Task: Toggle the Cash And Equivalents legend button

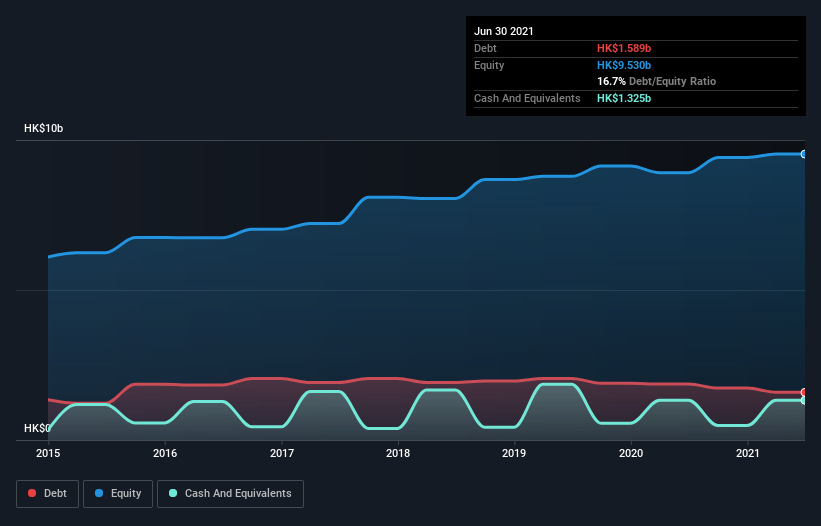Action: 230,494
